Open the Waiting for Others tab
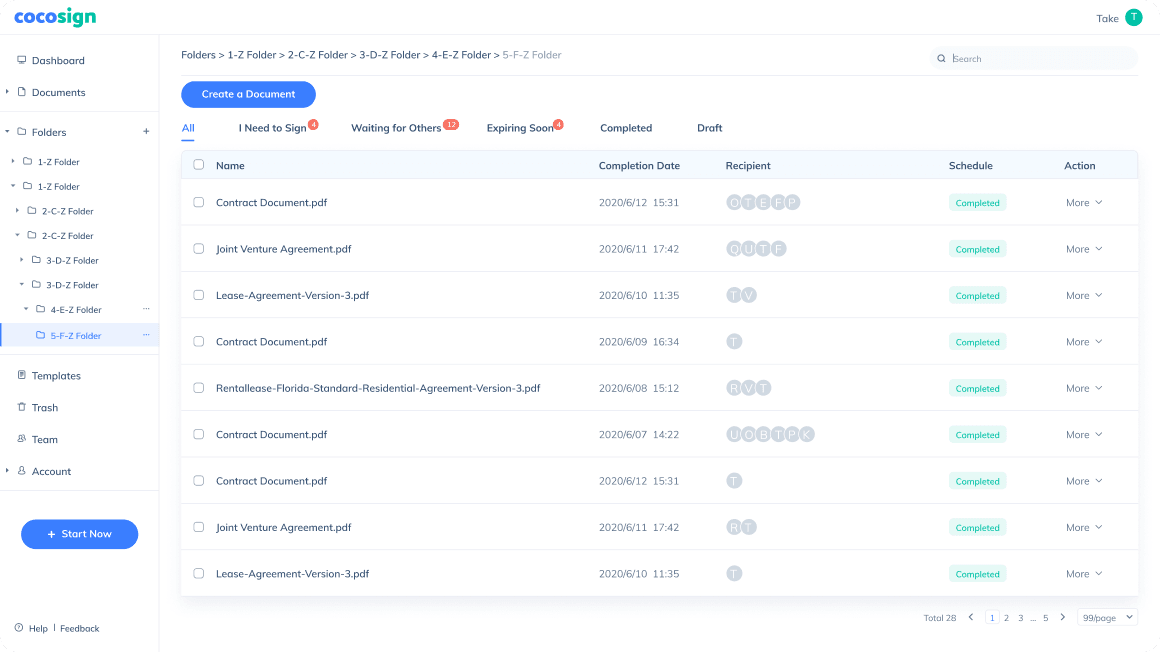 pyautogui.click(x=396, y=128)
